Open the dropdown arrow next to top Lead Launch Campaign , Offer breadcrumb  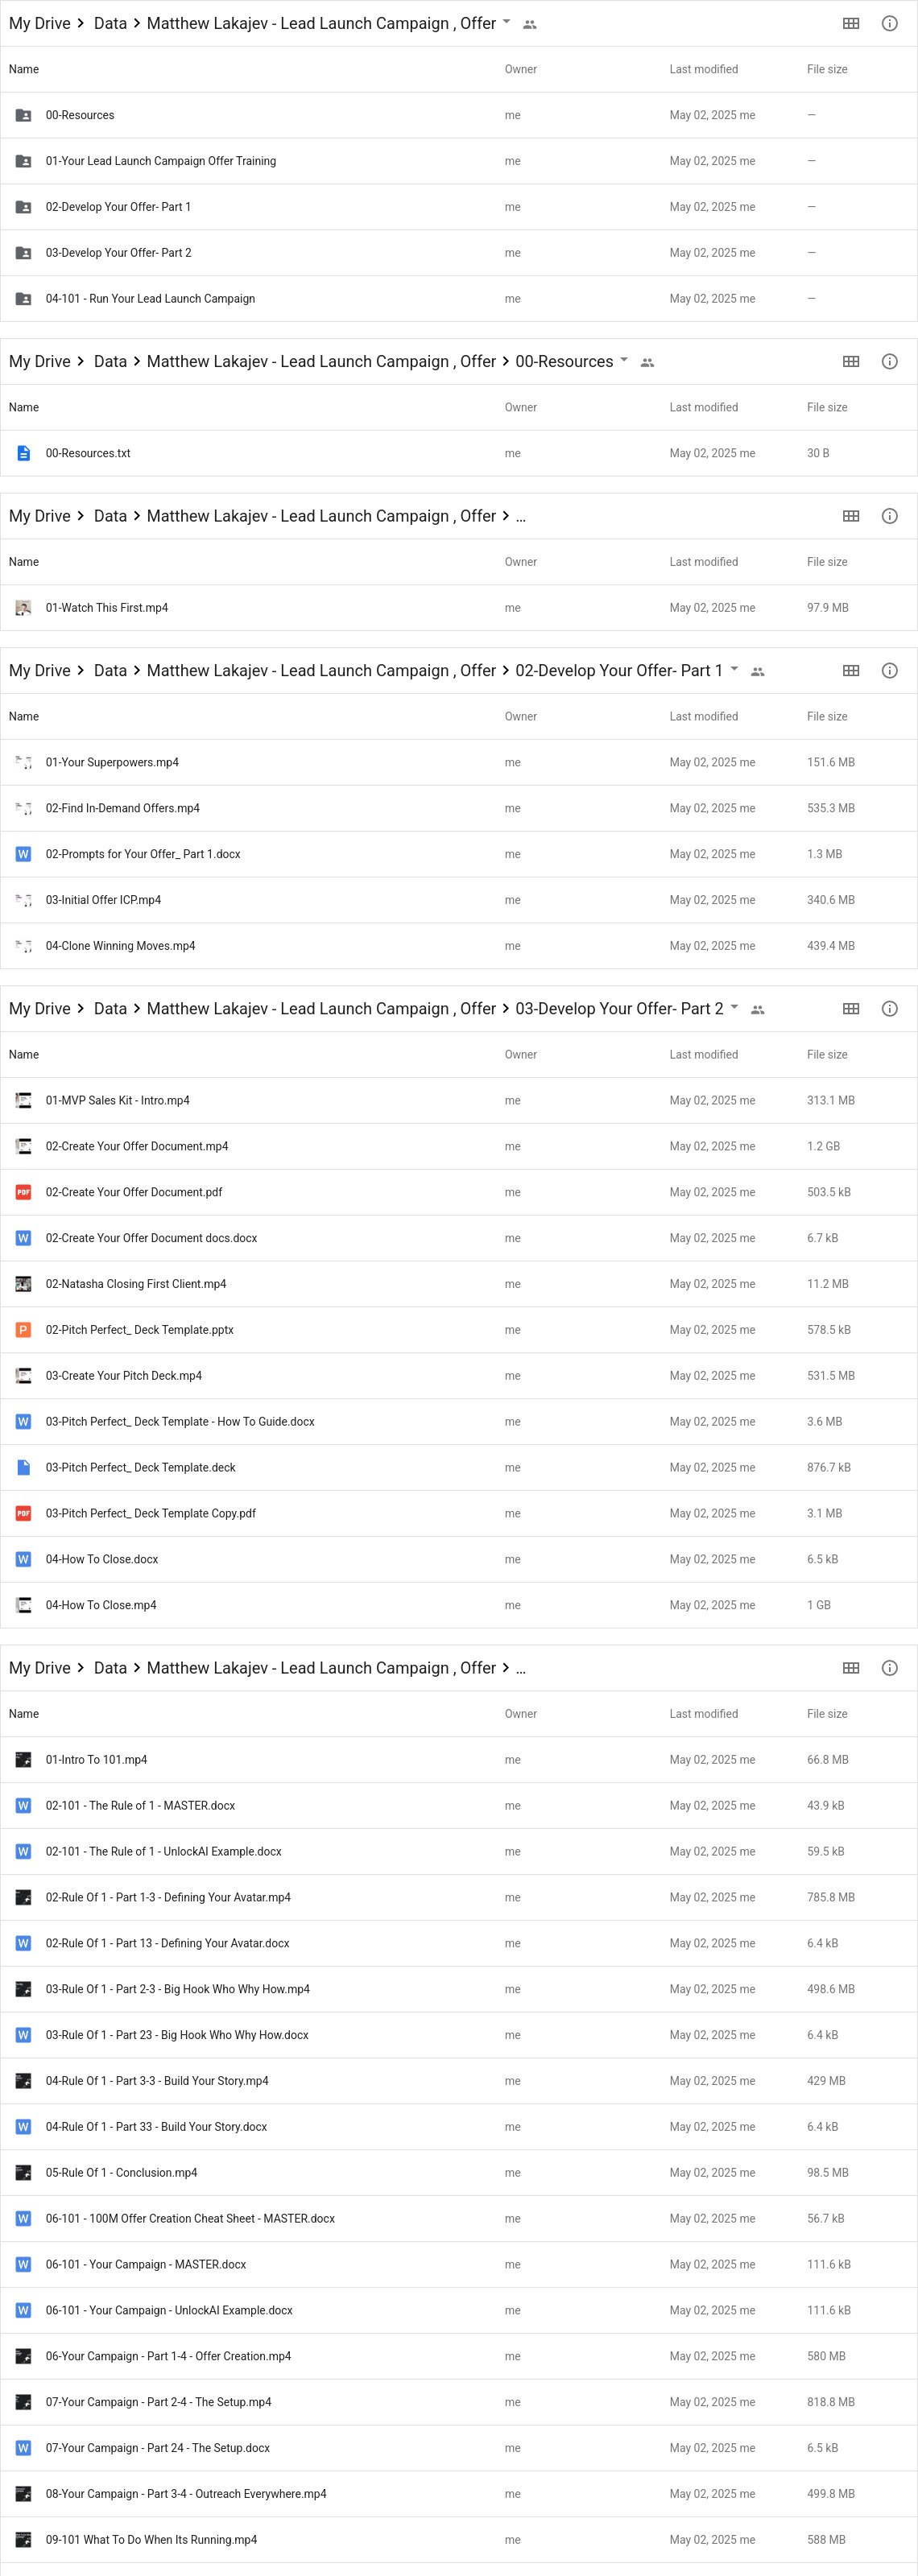506,21
